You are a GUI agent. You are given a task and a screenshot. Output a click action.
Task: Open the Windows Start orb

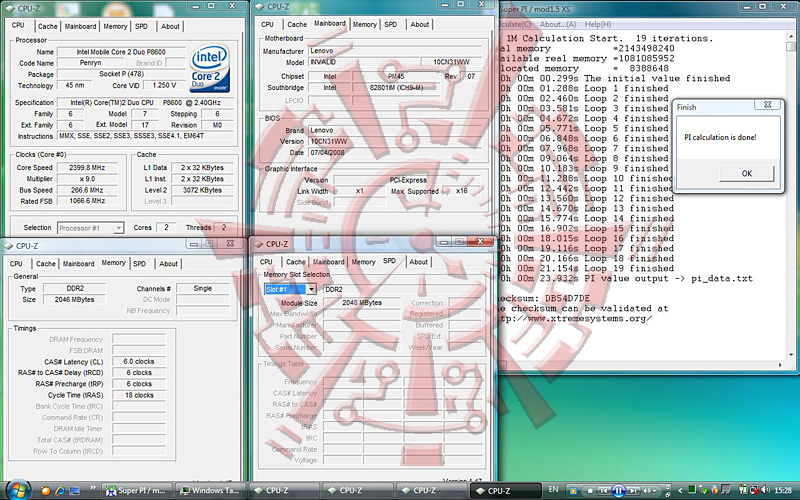18,490
